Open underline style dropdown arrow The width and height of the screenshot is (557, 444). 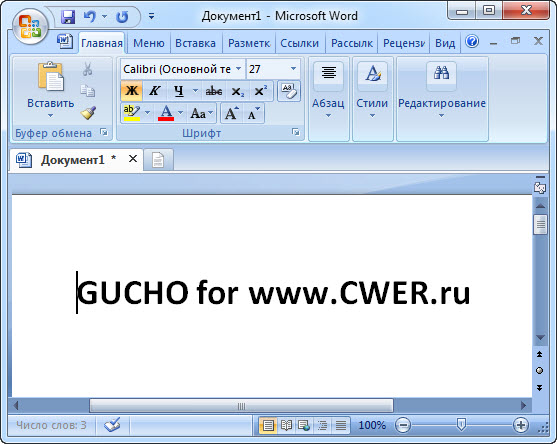click(195, 91)
